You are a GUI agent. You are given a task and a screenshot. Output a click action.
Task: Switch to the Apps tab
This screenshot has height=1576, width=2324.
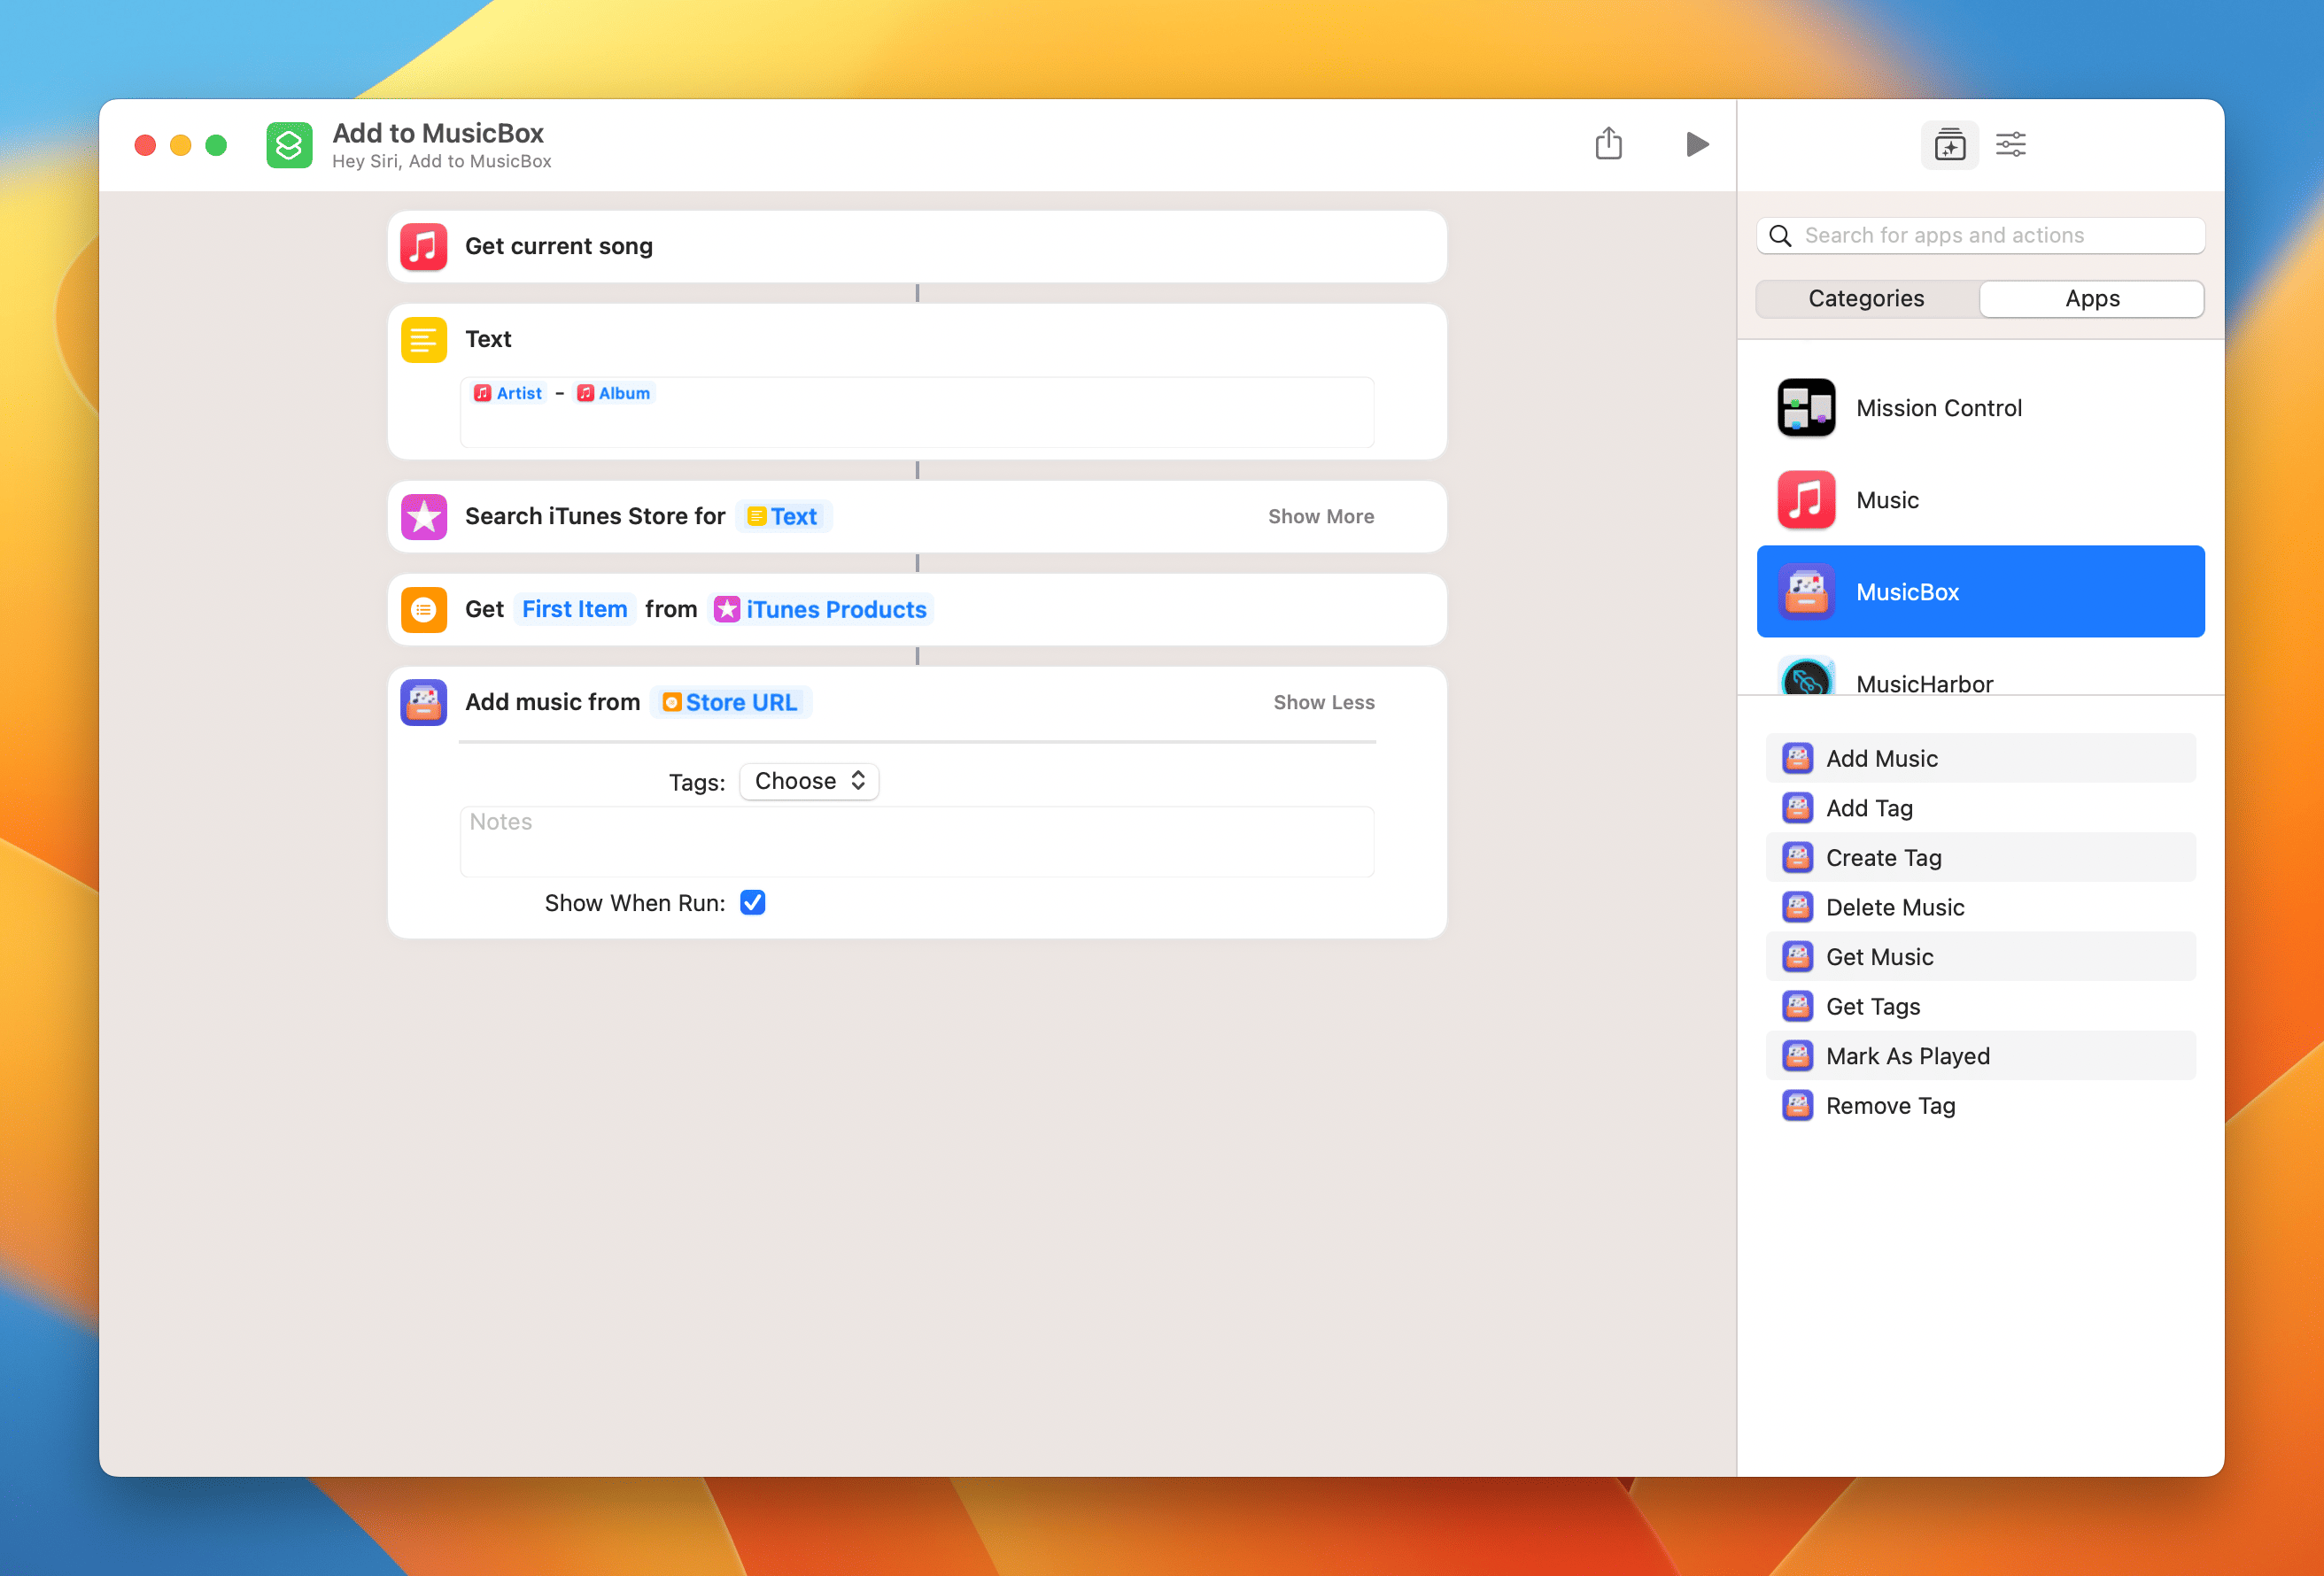(x=2092, y=299)
